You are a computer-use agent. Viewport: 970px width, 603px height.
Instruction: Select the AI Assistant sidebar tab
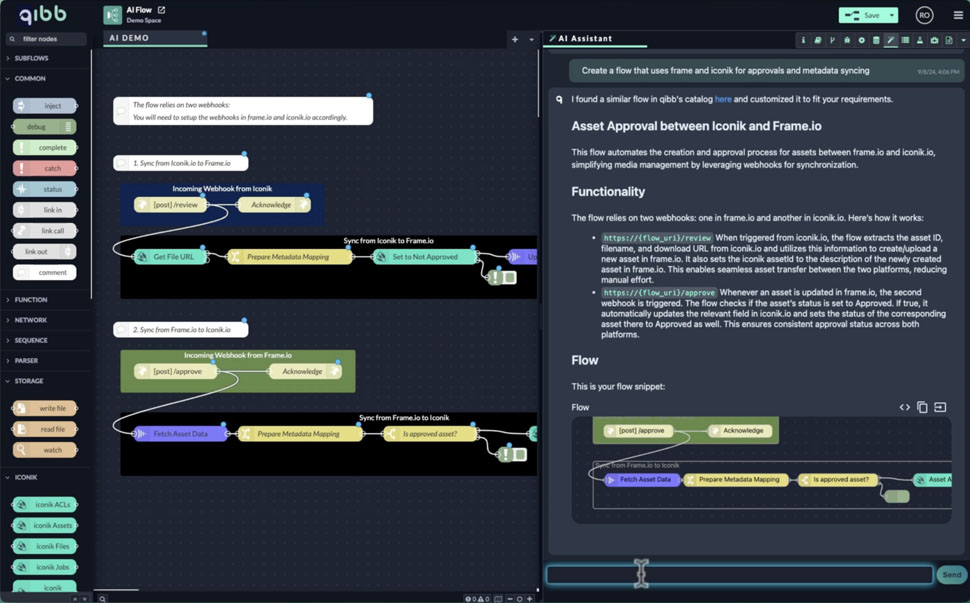[585, 39]
